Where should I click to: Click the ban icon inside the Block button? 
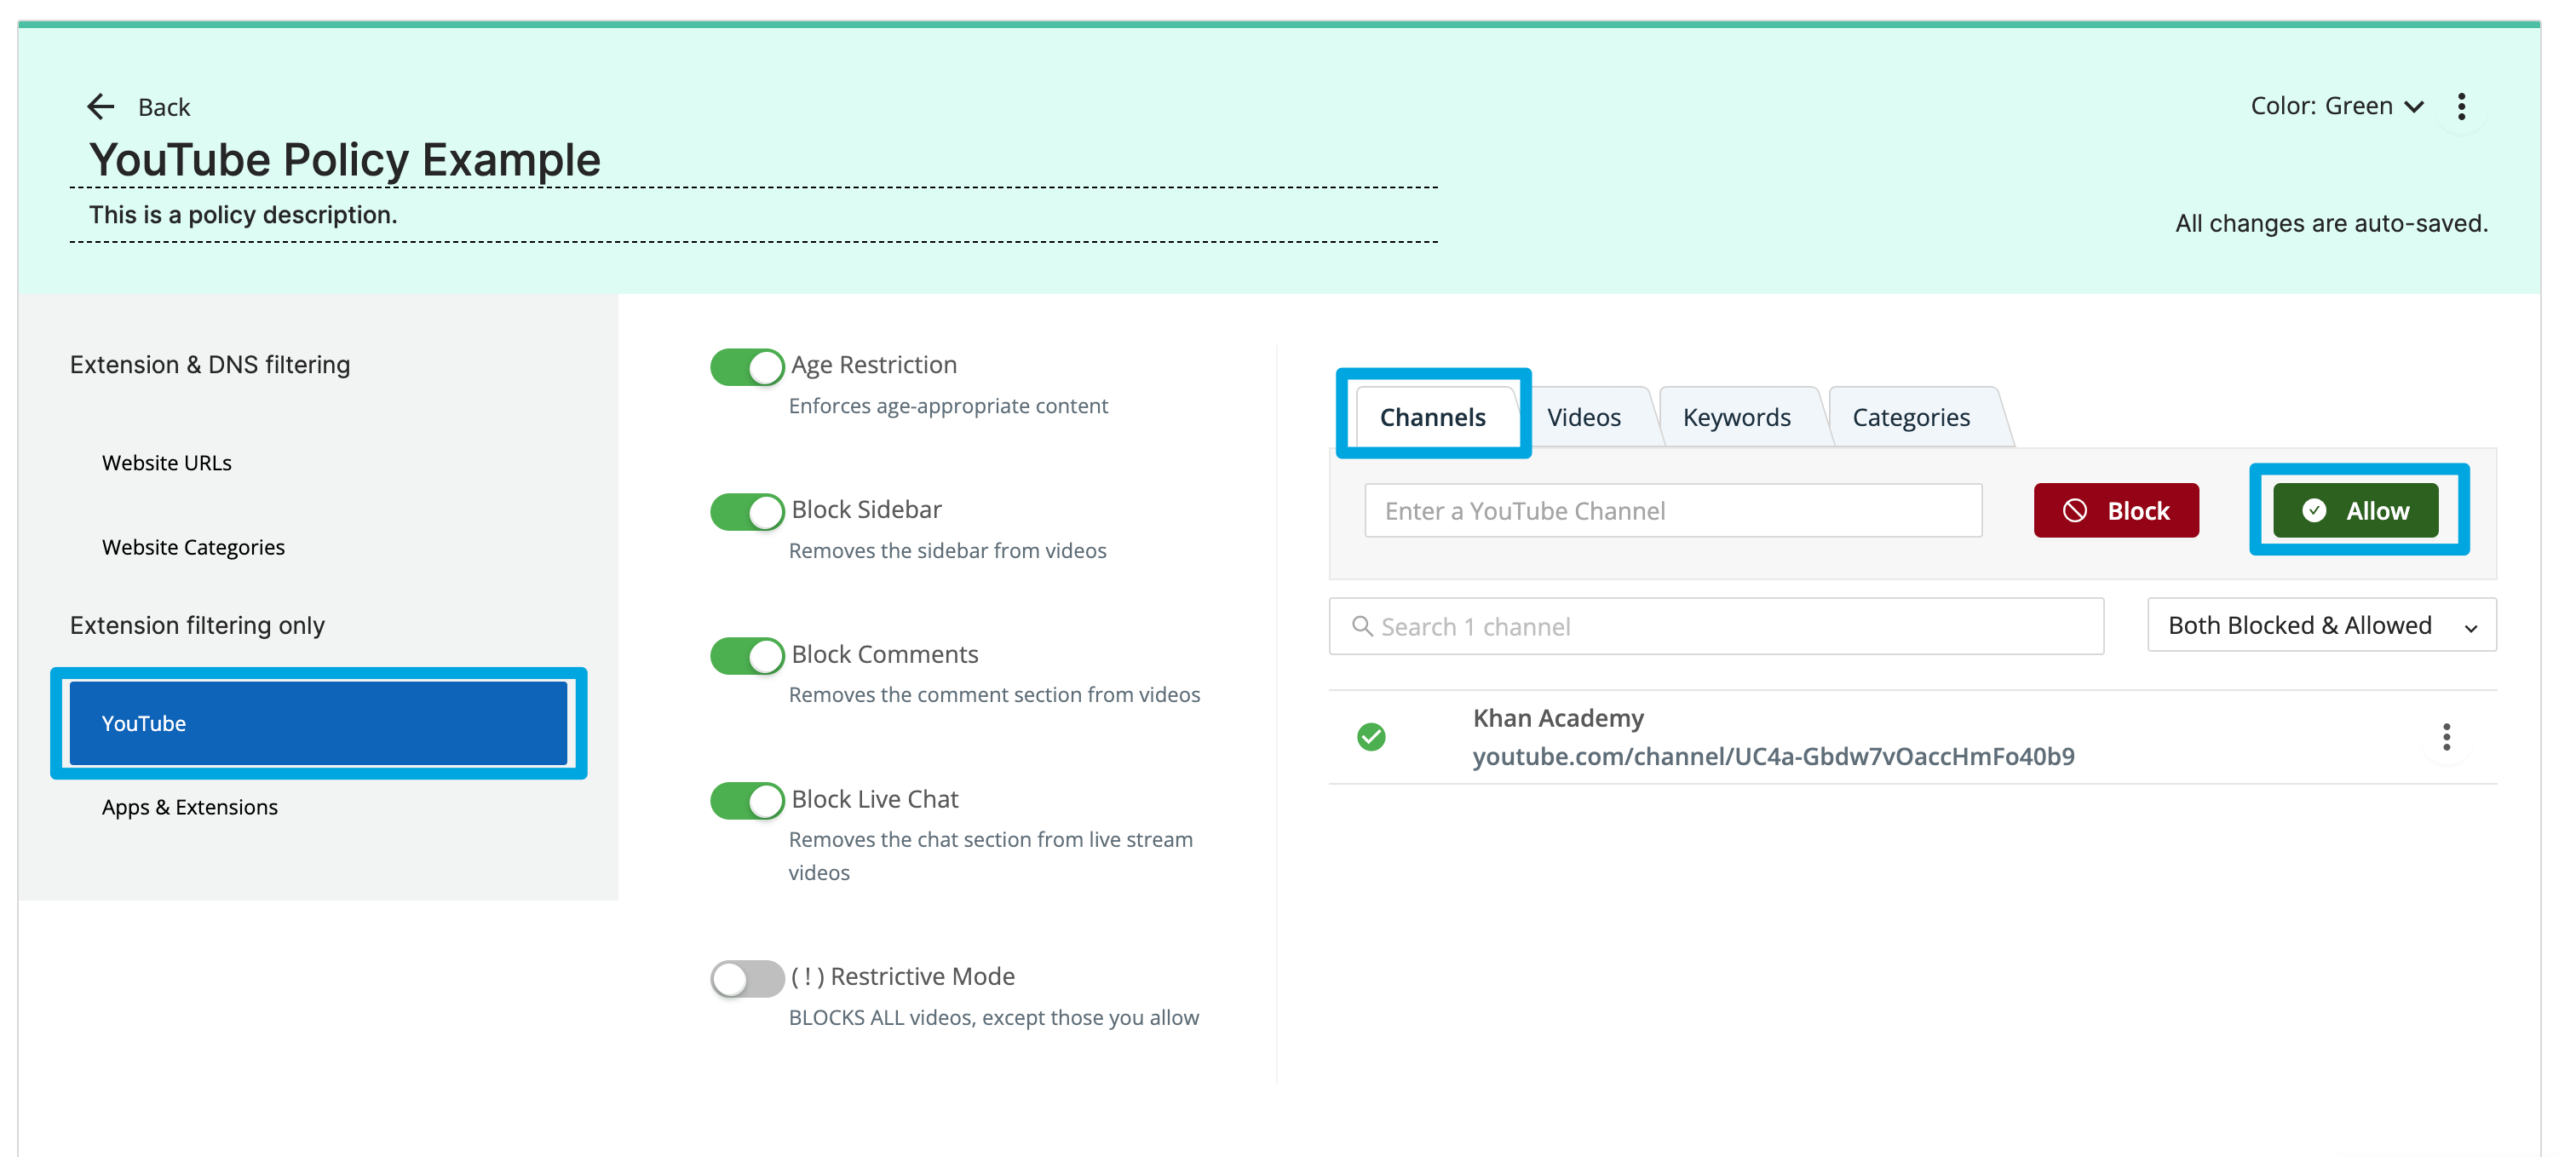[x=2077, y=510]
